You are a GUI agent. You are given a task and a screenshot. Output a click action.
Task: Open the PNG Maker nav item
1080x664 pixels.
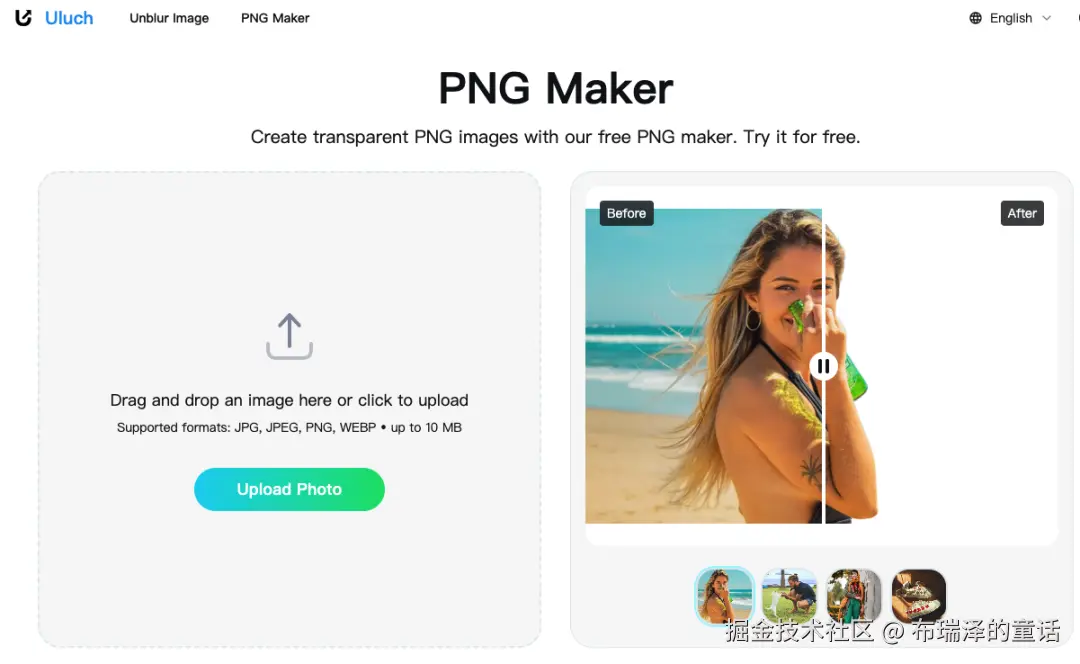point(275,18)
